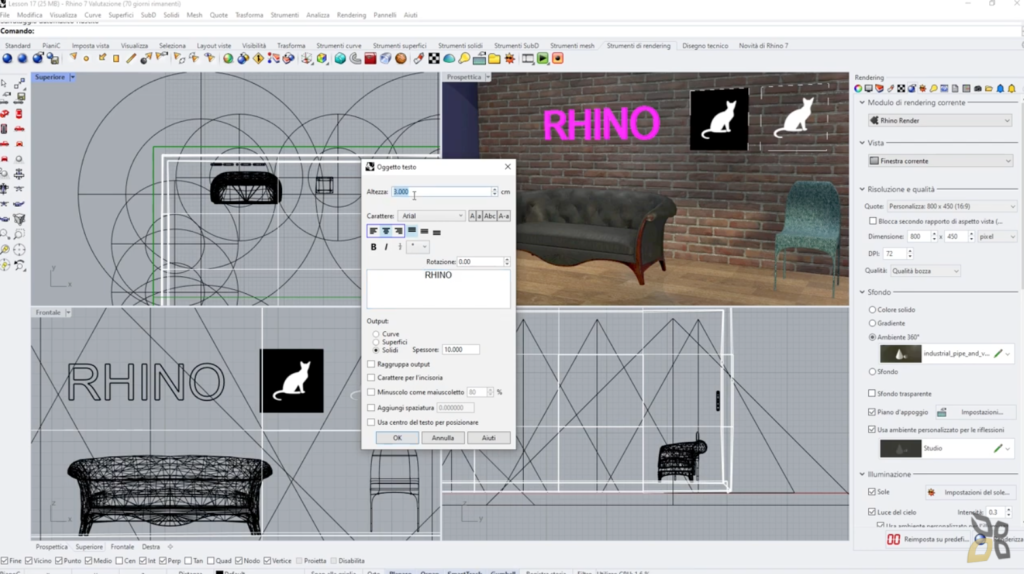This screenshot has height=574, width=1024.
Task: Click the green play render icon
Action: (543, 59)
